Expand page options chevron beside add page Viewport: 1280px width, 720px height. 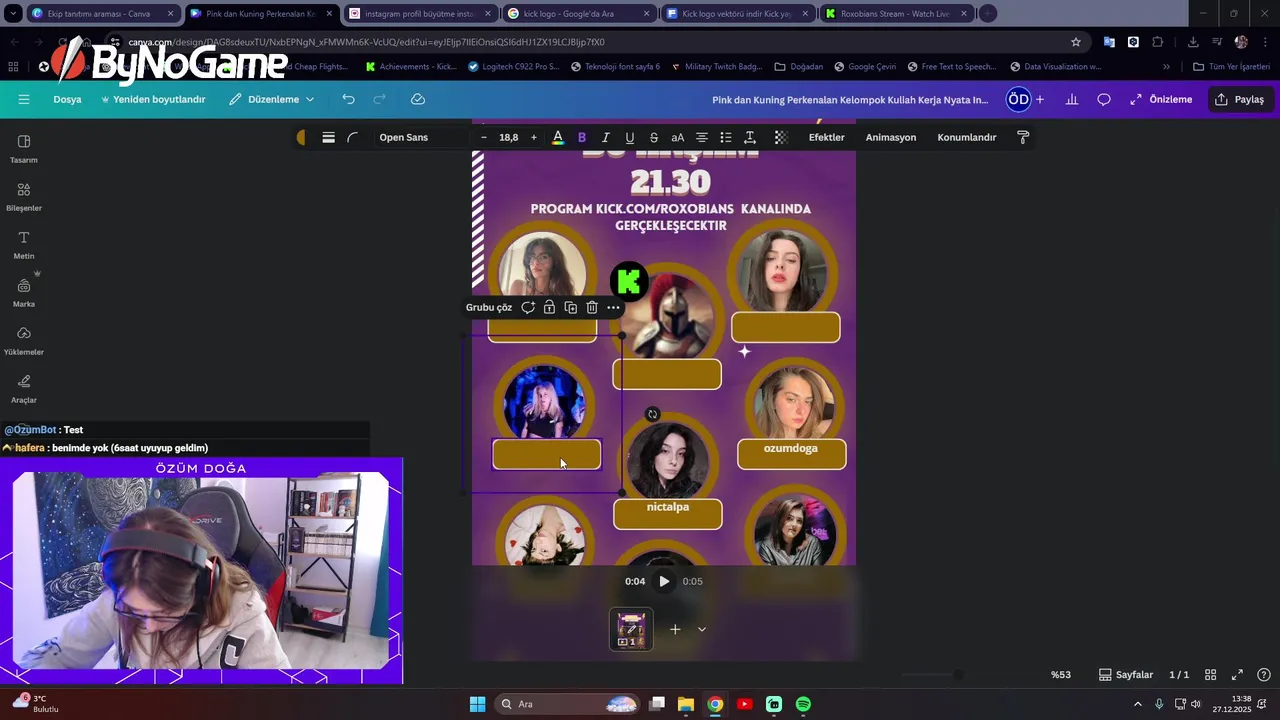coord(702,629)
